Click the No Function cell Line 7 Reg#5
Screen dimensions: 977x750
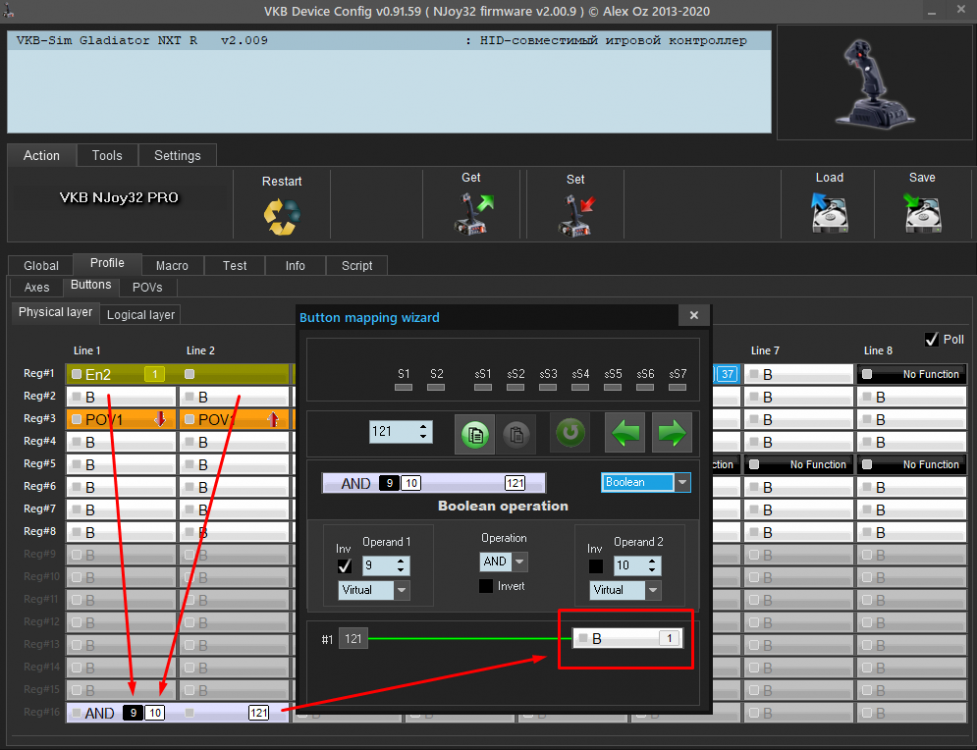[798, 465]
